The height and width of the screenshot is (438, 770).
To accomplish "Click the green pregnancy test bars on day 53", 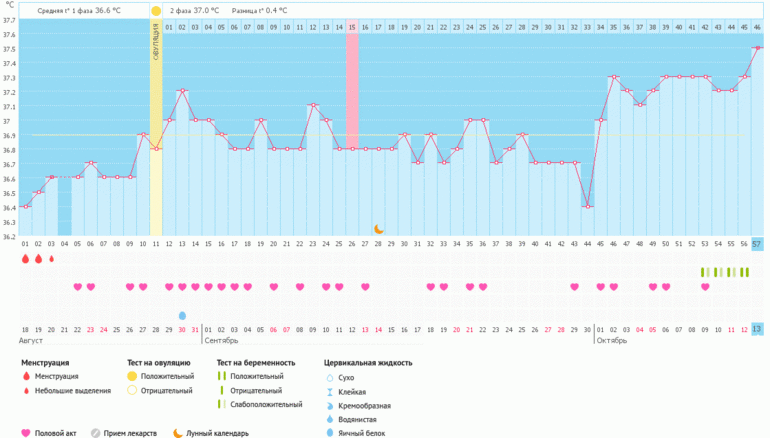I will [705, 272].
